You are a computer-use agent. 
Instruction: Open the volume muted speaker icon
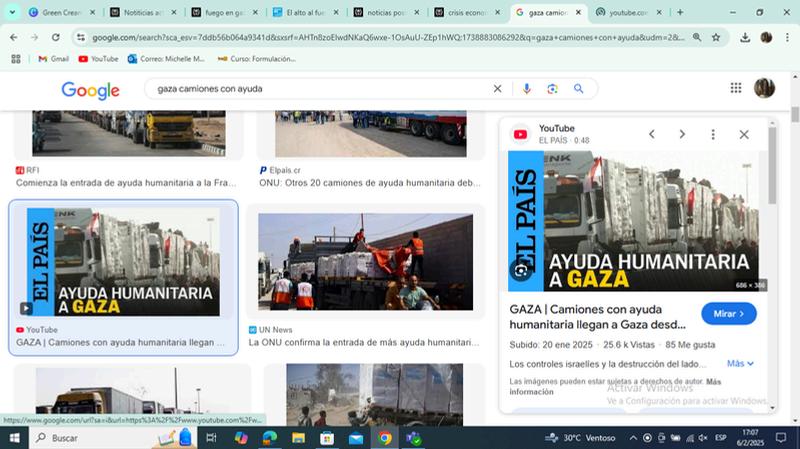point(703,438)
